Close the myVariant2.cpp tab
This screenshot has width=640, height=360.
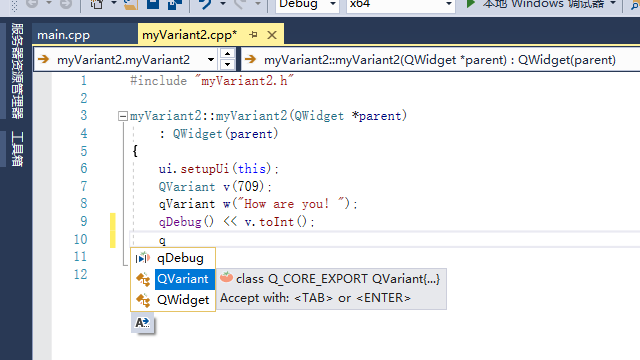coord(272,35)
